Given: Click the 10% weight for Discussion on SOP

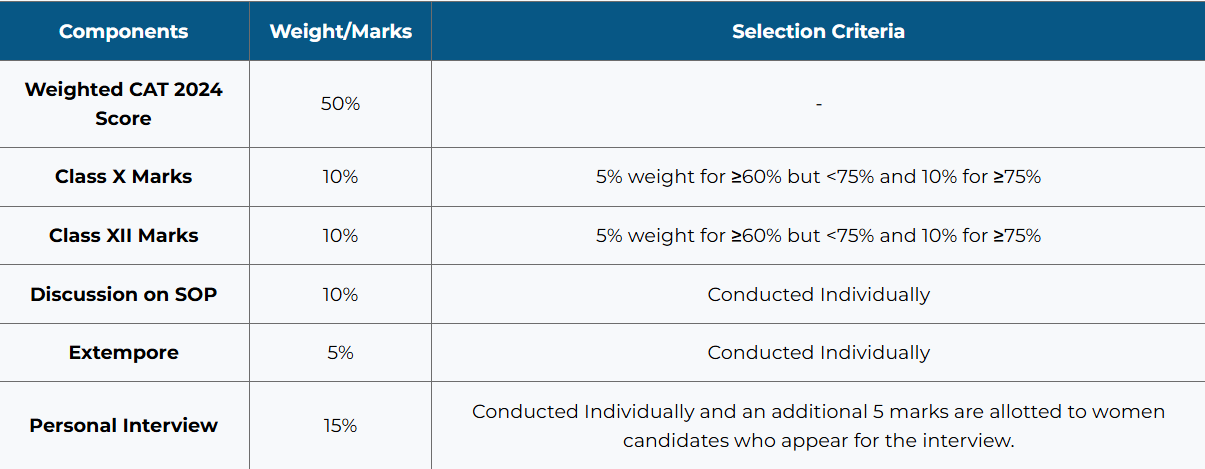Looking at the screenshot, I should pos(340,295).
